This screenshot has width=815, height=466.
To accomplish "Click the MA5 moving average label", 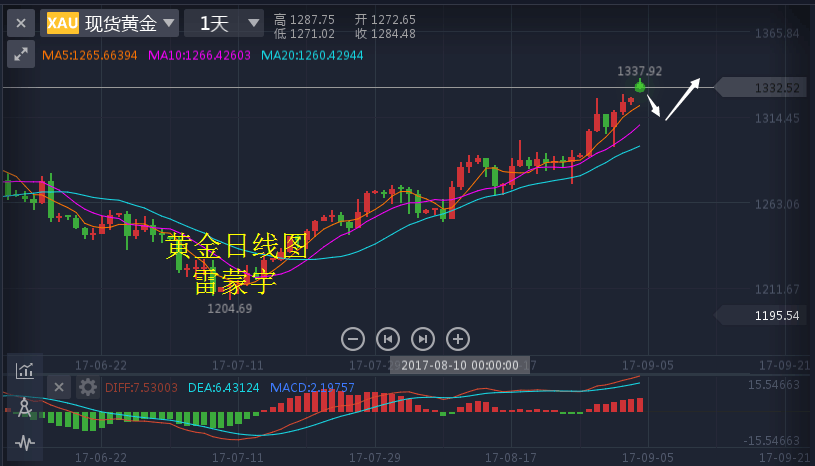I will 90,54.
